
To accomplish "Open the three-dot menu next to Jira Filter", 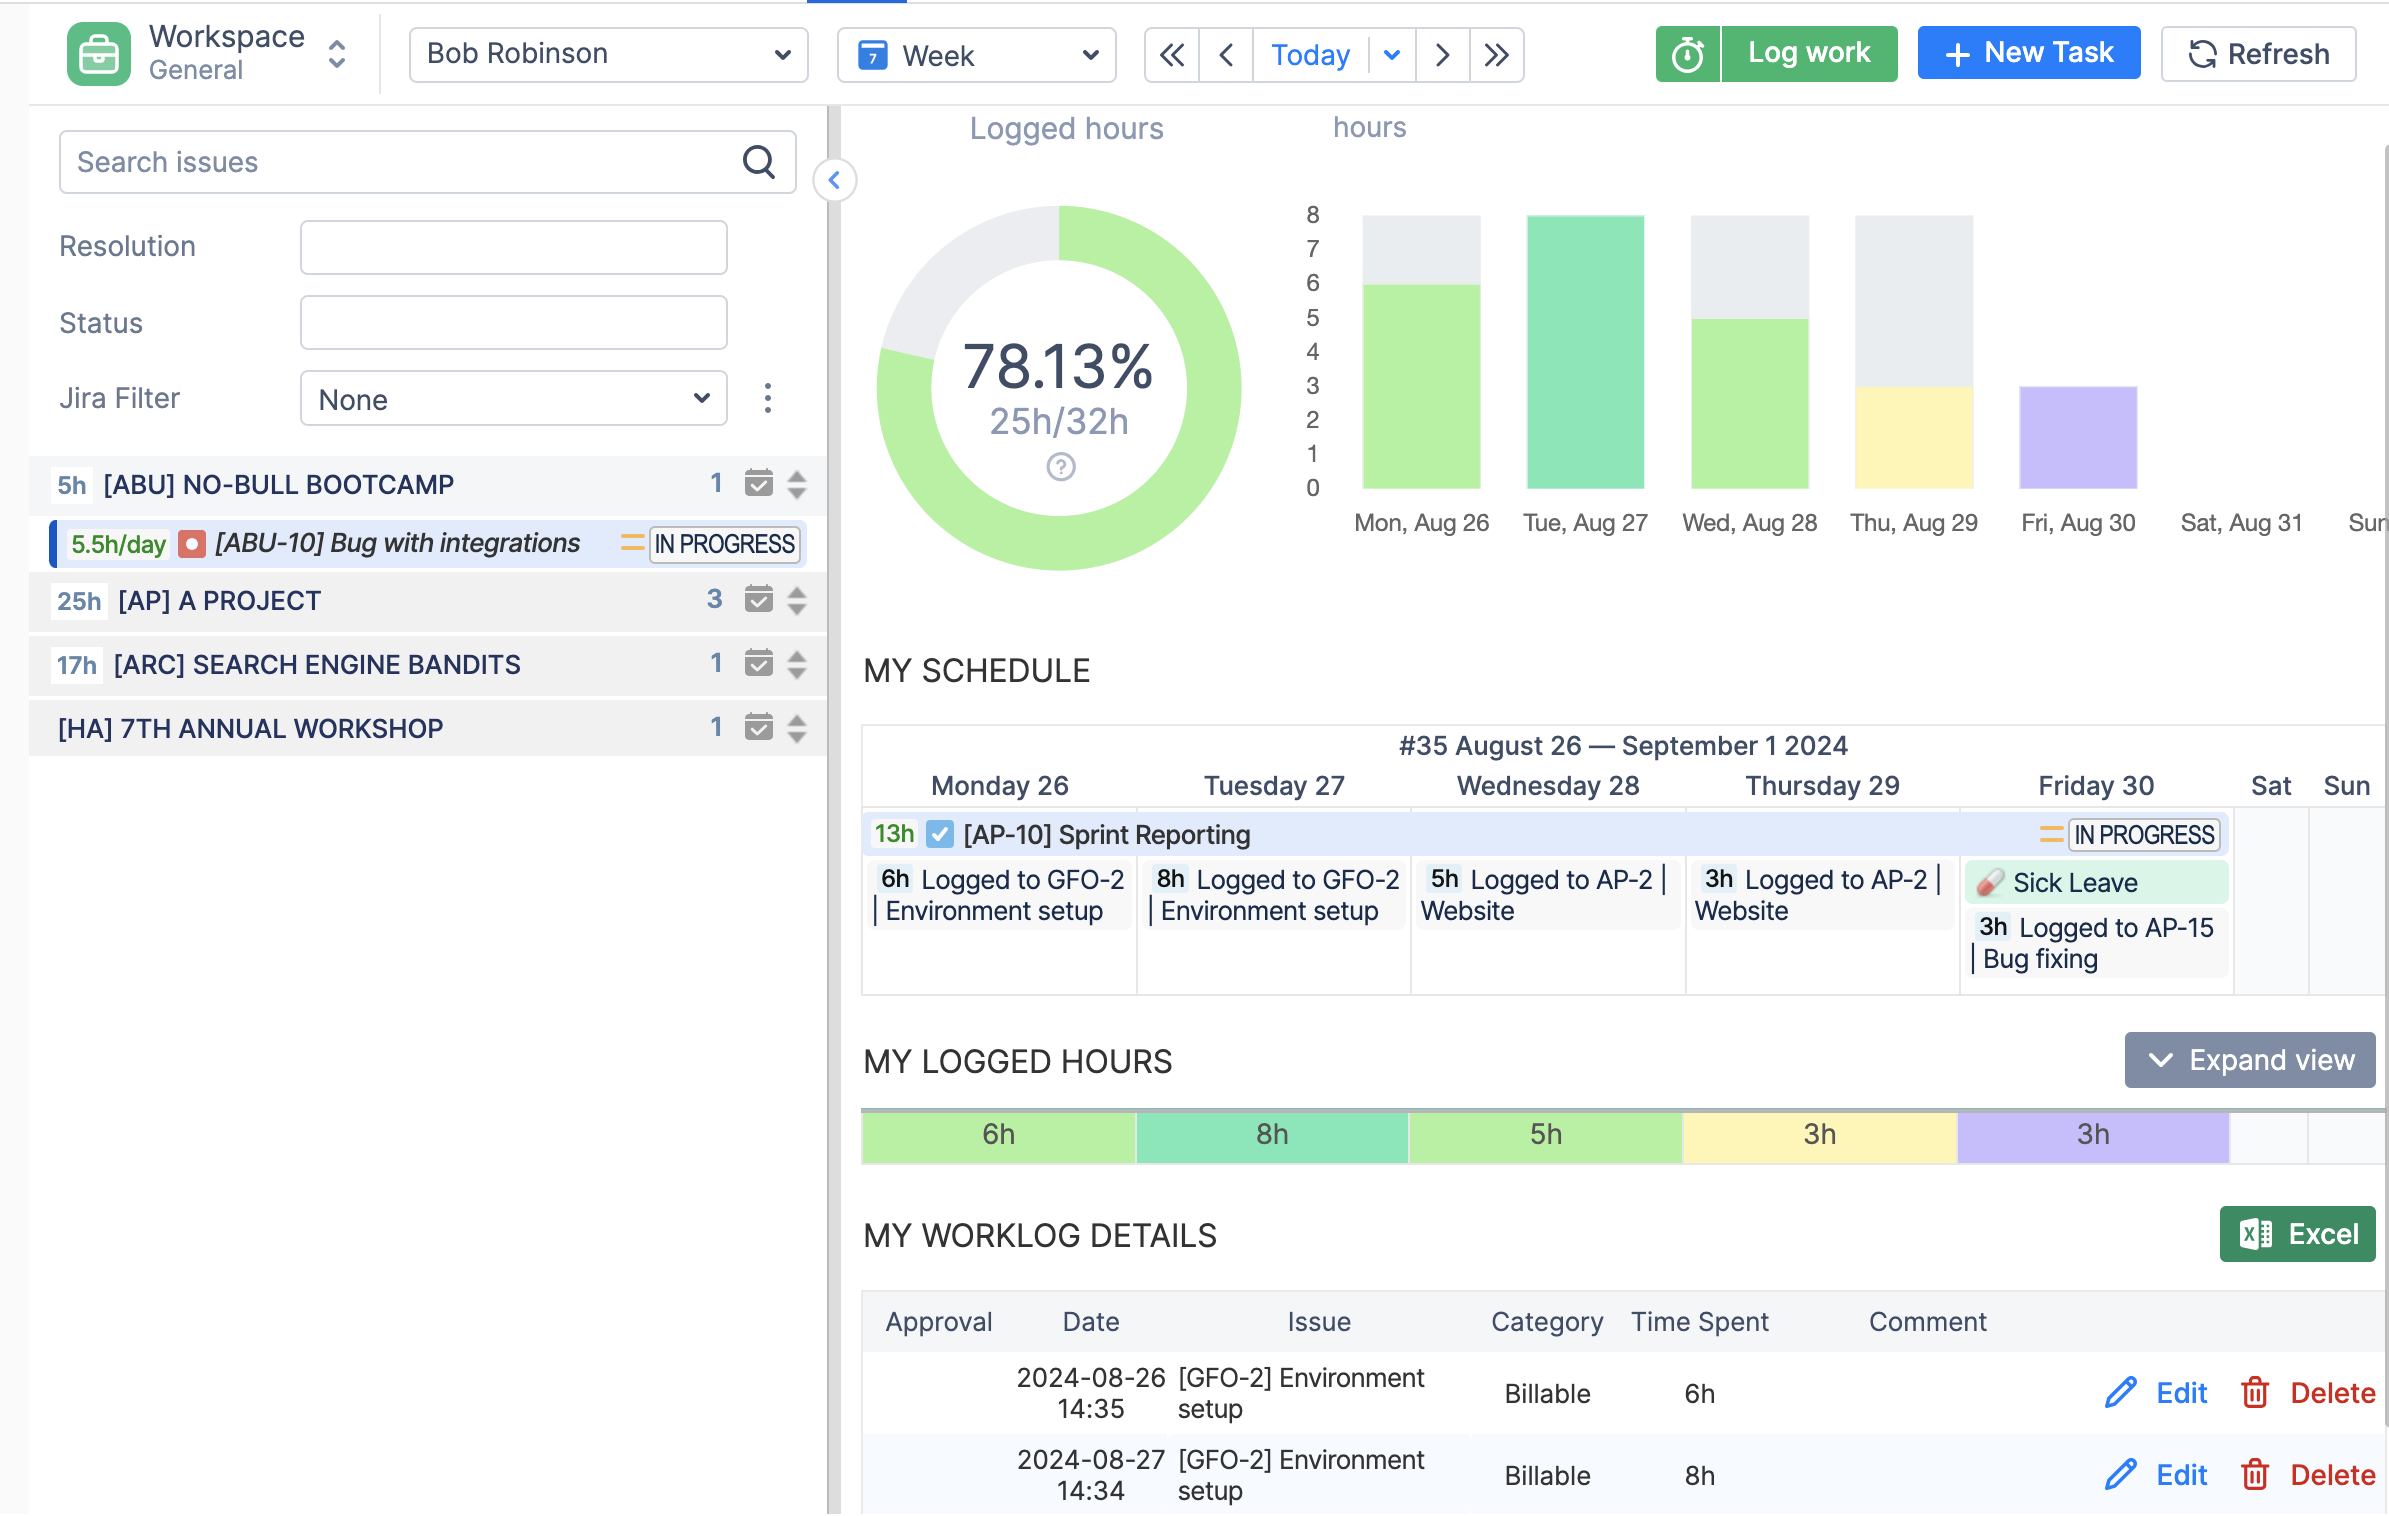I will 767,398.
